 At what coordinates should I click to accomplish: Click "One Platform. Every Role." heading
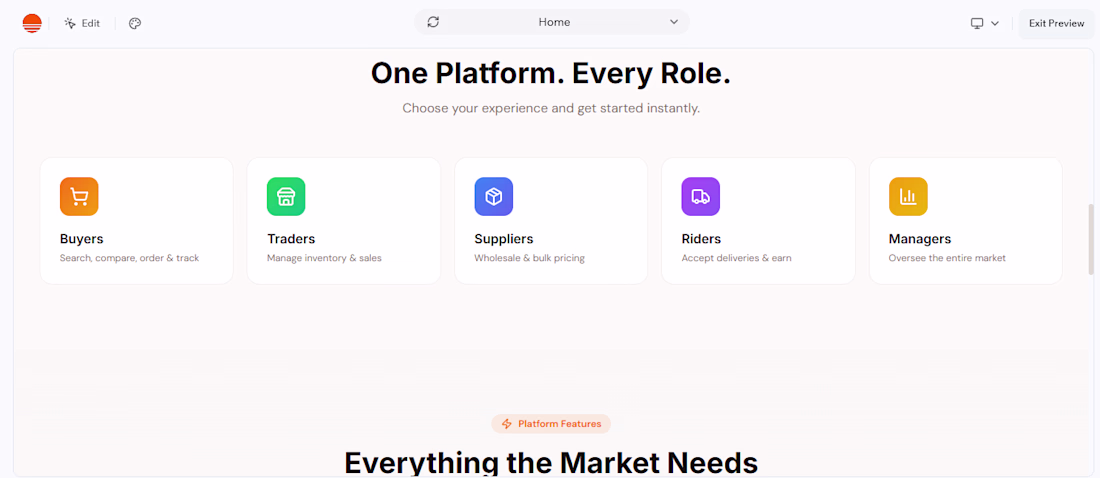(551, 74)
